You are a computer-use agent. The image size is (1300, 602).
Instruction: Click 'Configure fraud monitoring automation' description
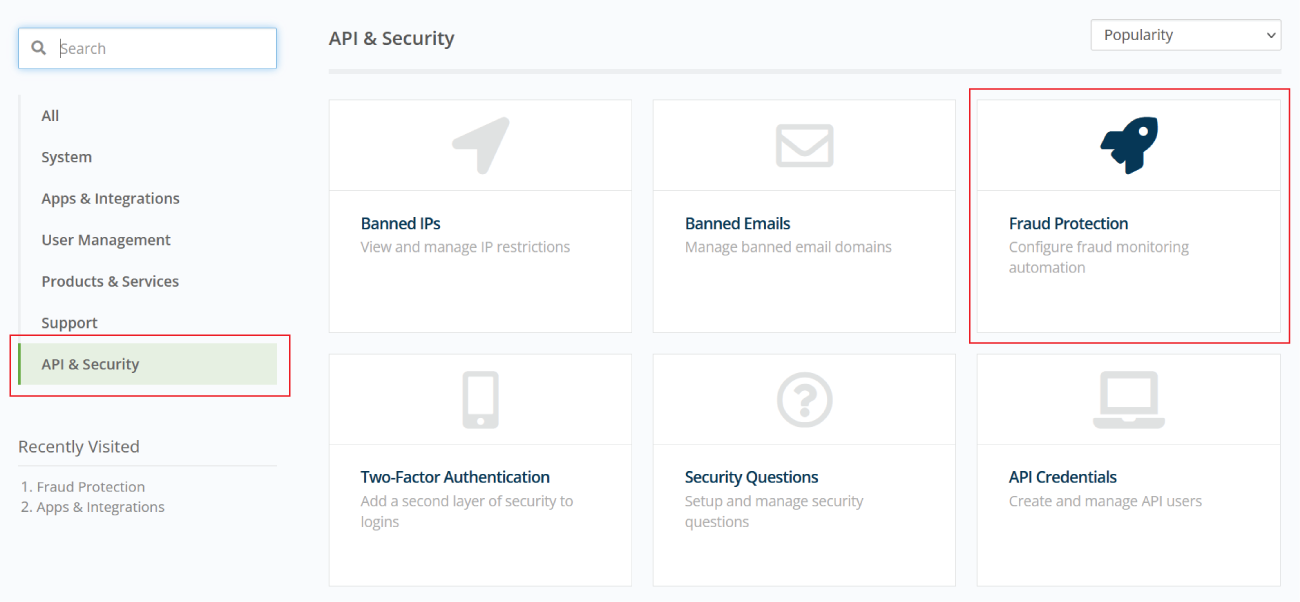(x=1099, y=257)
